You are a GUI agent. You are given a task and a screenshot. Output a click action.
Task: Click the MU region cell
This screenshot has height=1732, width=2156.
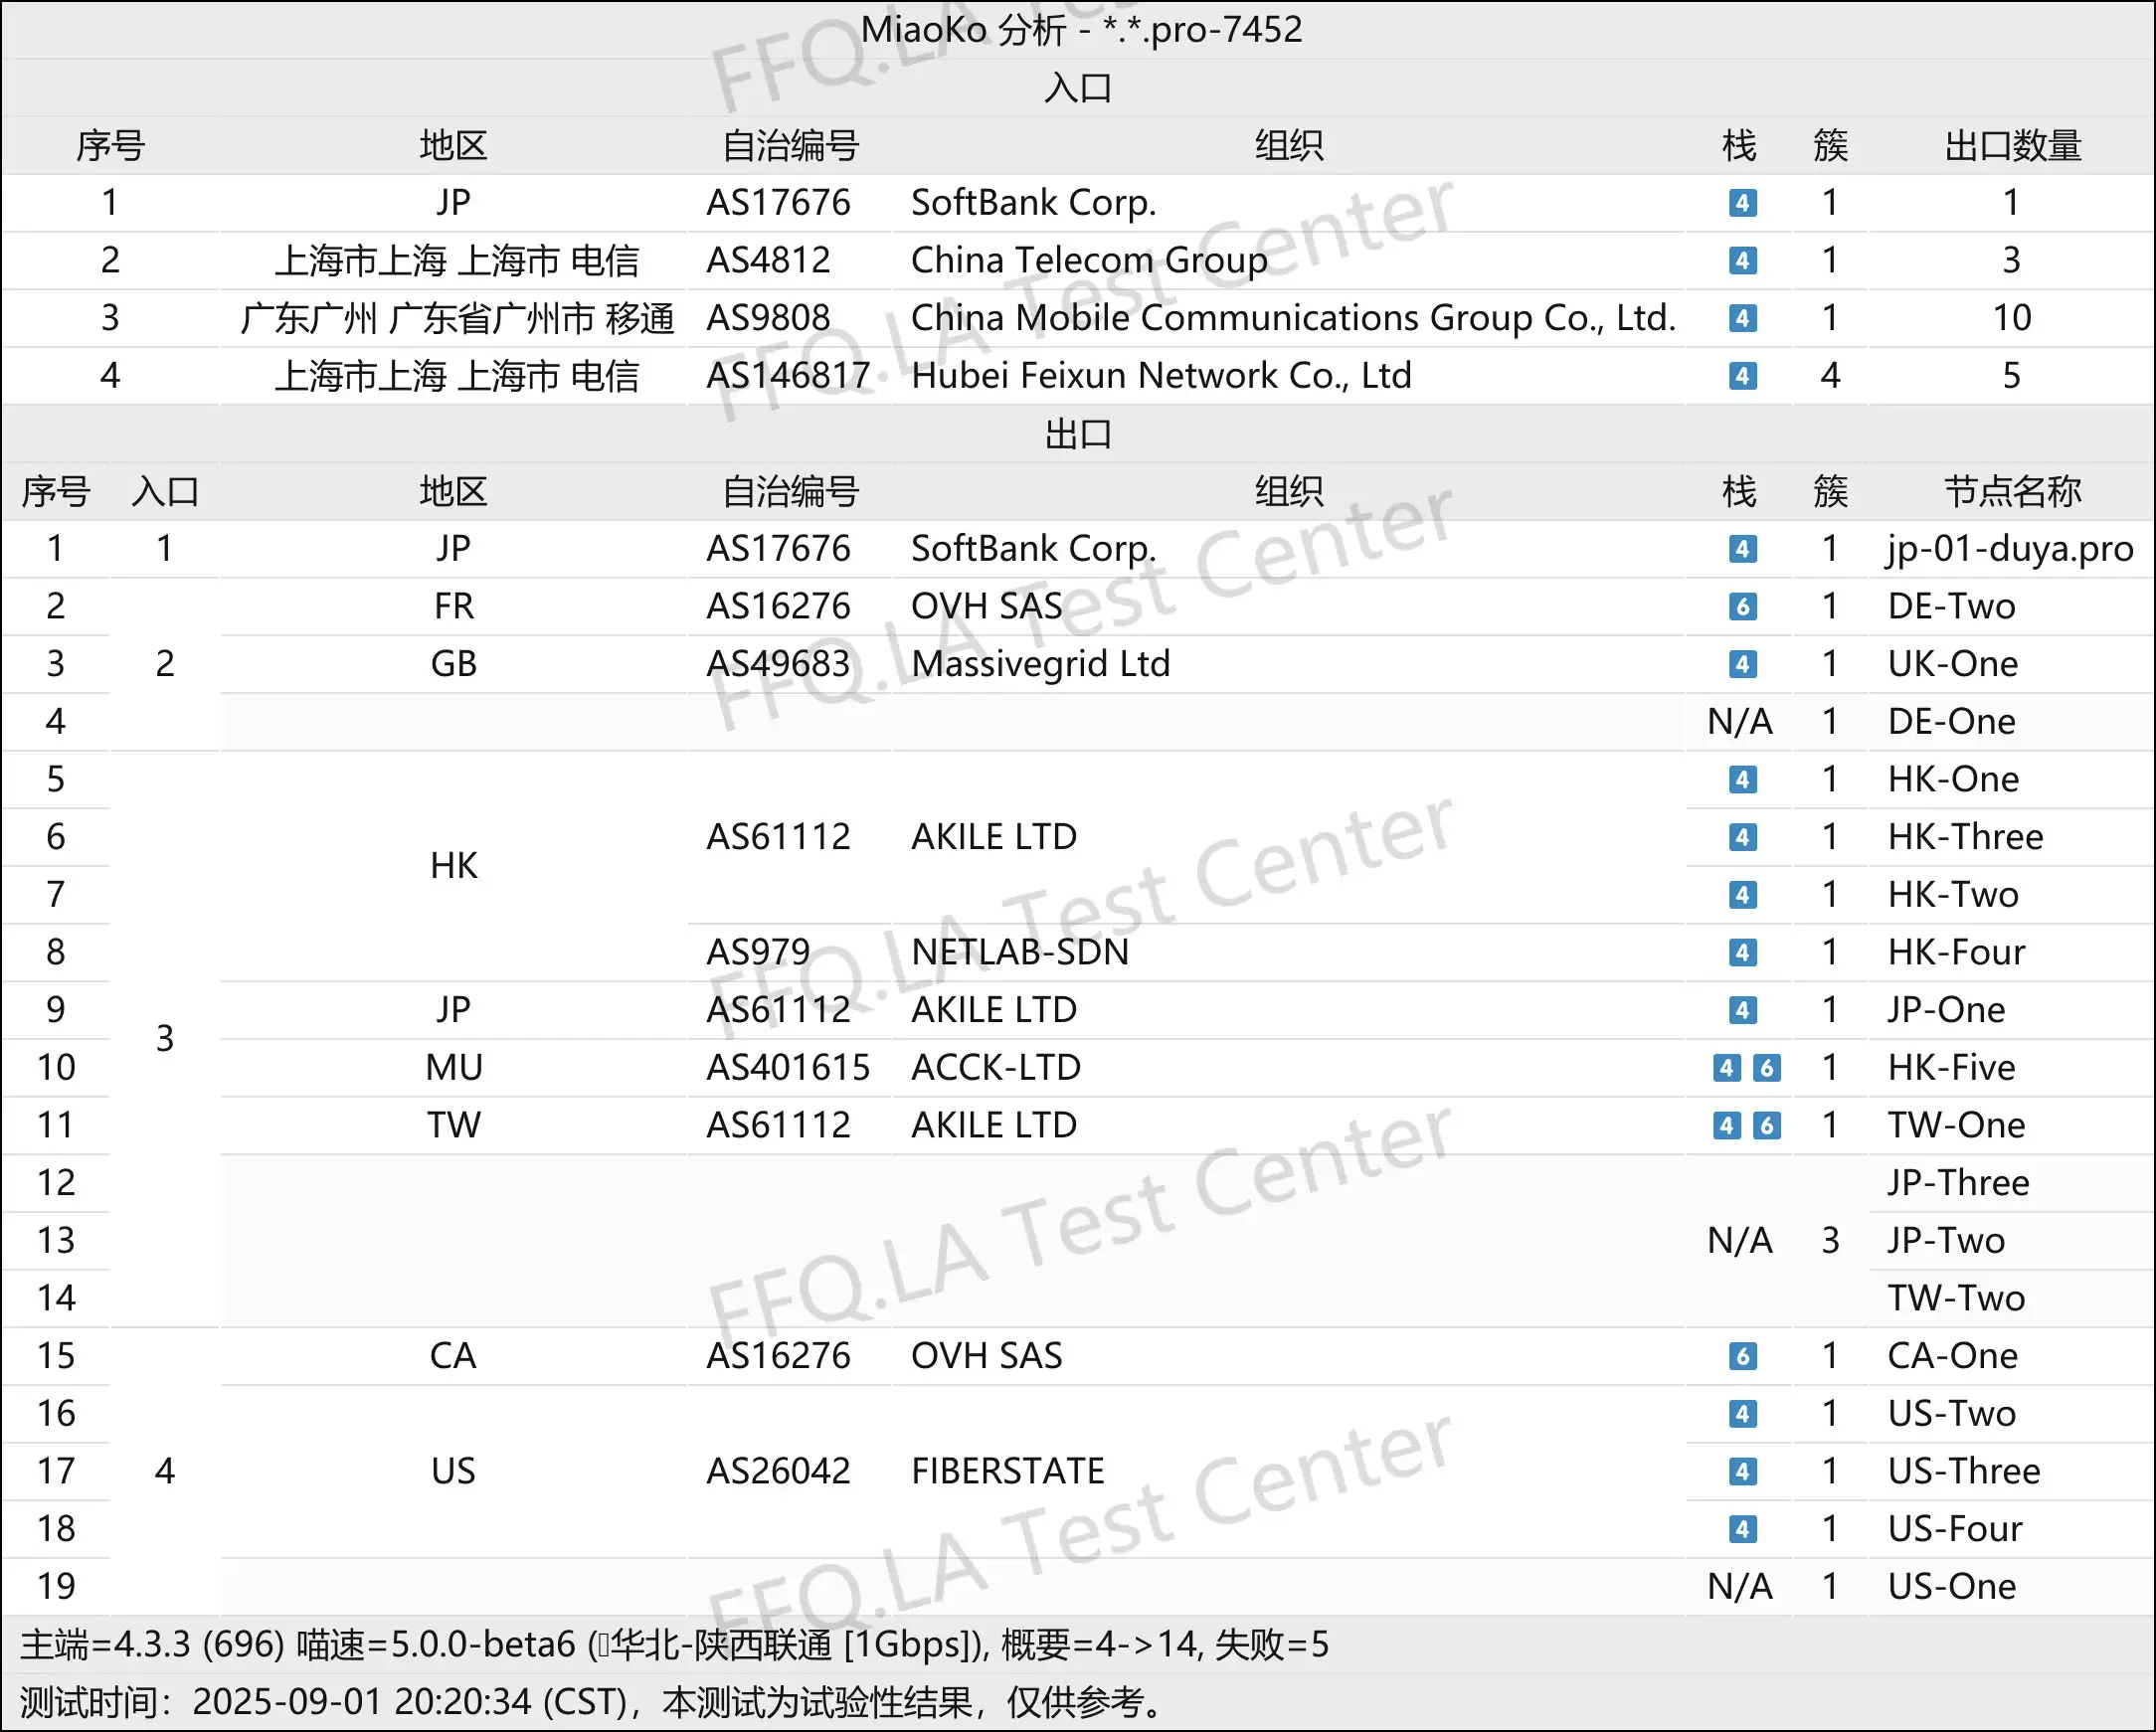(454, 1068)
